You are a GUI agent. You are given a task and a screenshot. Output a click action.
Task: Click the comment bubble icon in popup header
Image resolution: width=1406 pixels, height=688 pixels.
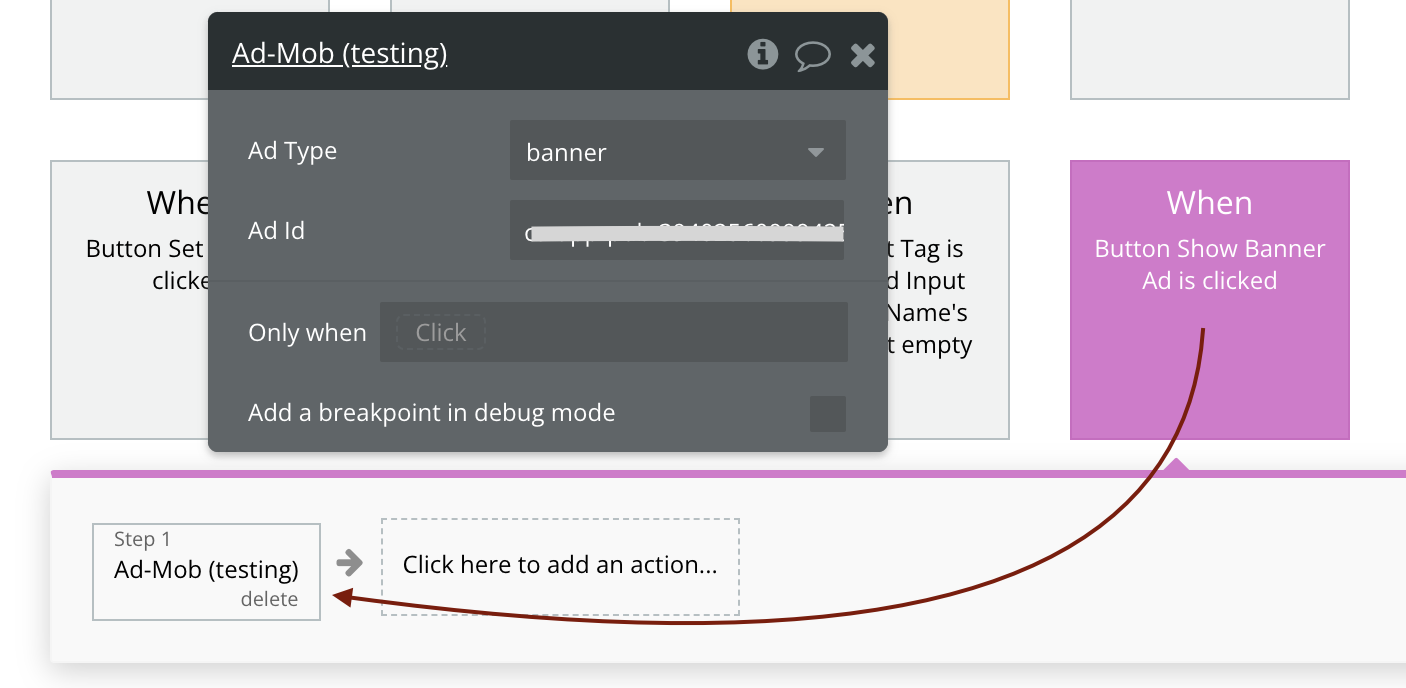pos(812,55)
